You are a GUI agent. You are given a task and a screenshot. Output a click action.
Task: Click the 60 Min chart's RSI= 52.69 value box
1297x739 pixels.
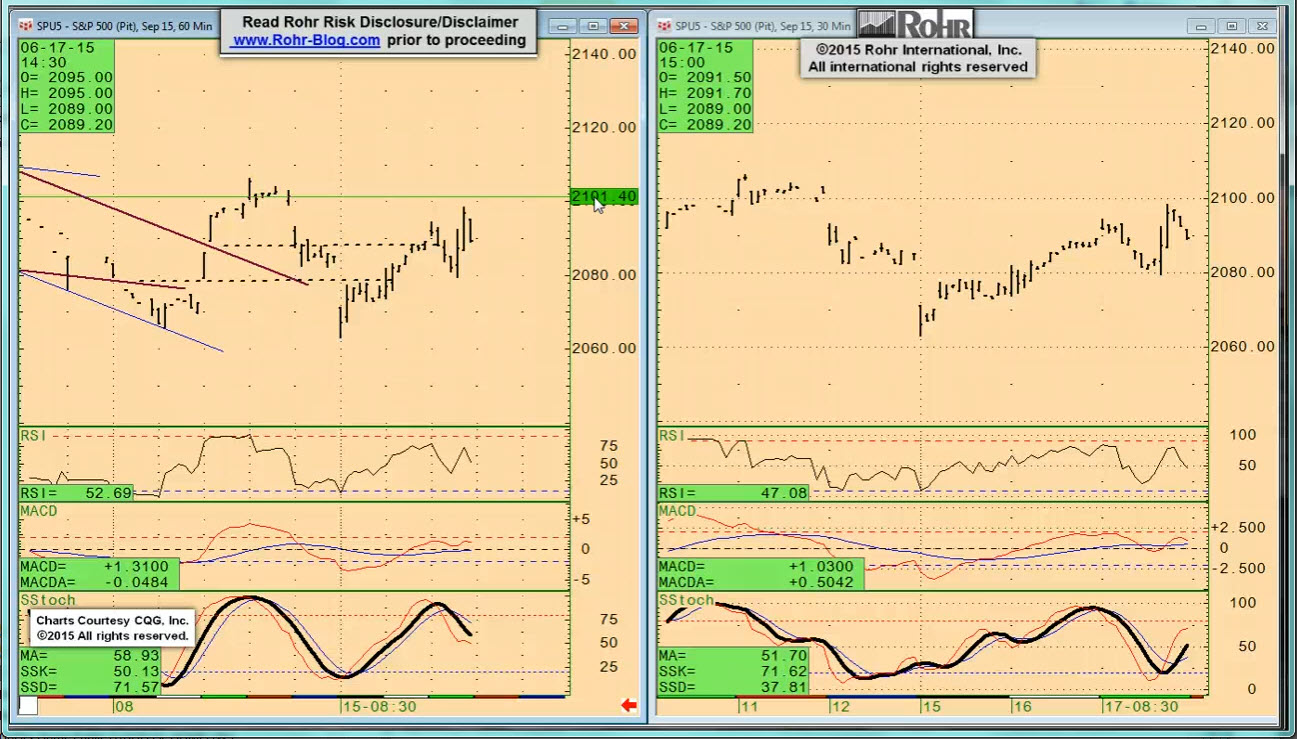coord(76,493)
